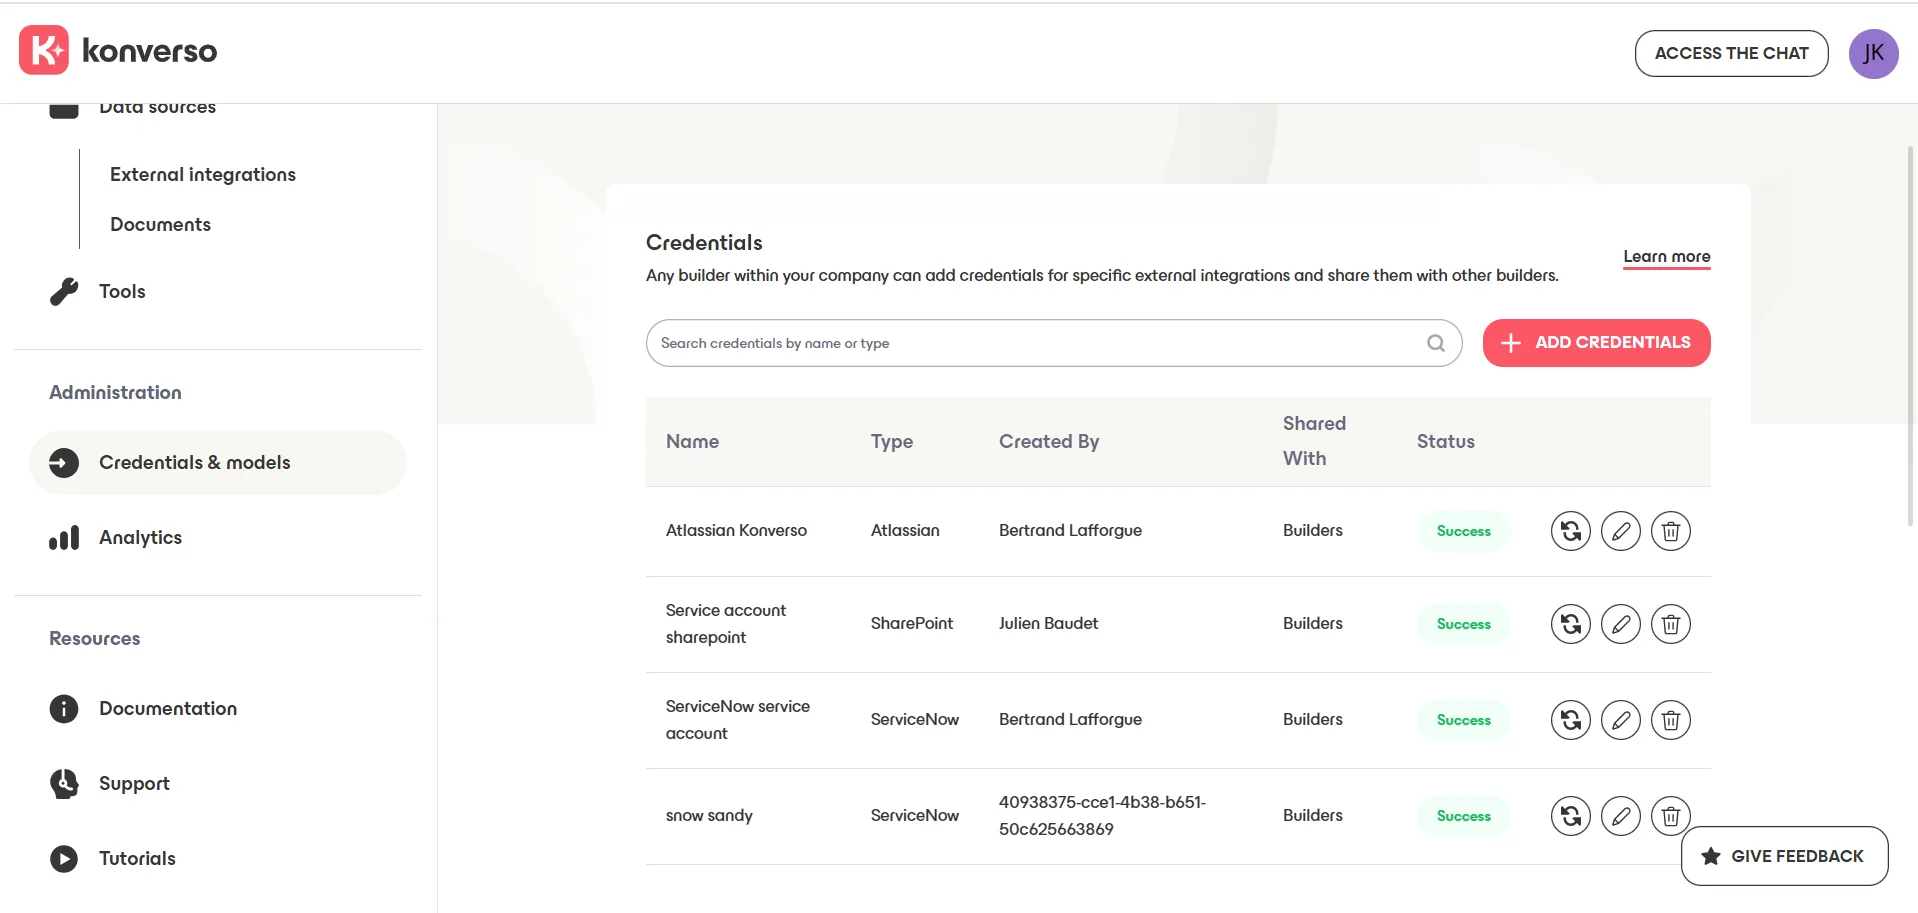This screenshot has height=913, width=1918.
Task: Click the Credentials & models arrow icon
Action: point(64,462)
